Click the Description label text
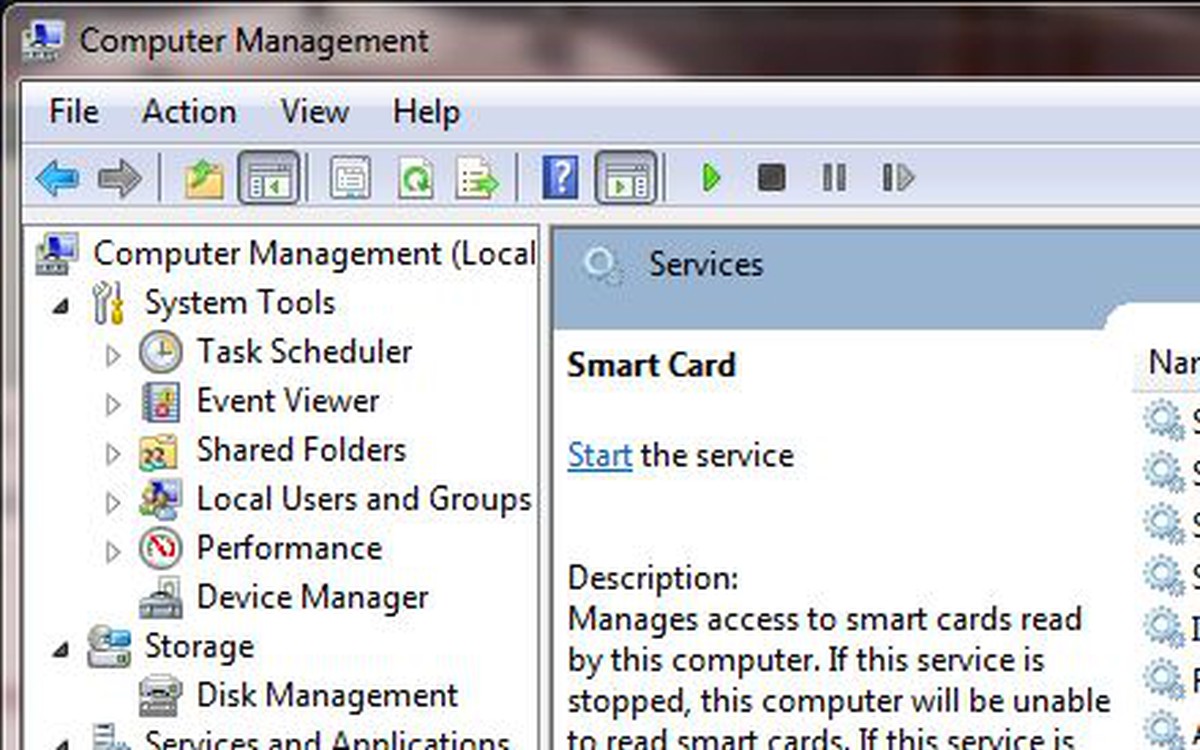Screen dimensions: 1200x750 pos(653,578)
